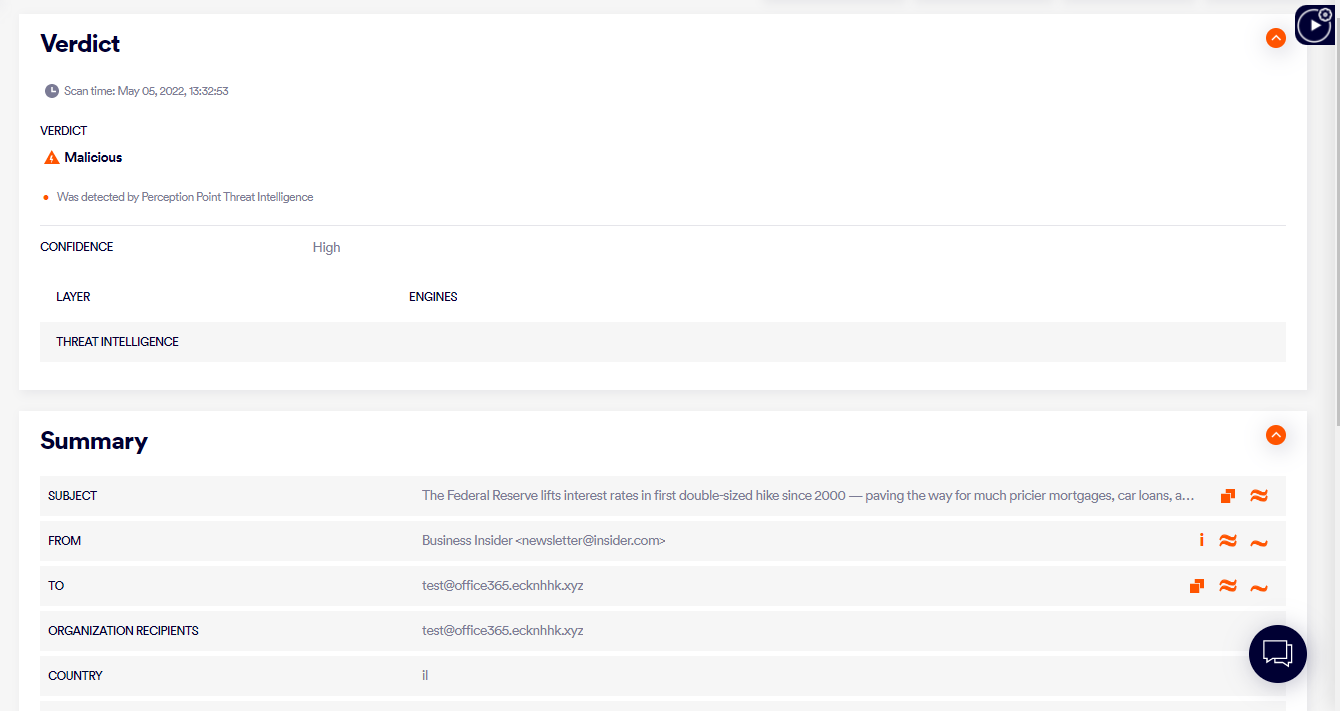The height and width of the screenshot is (711, 1340).
Task: Click the double-wave icon in the TO row
Action: 1228,586
